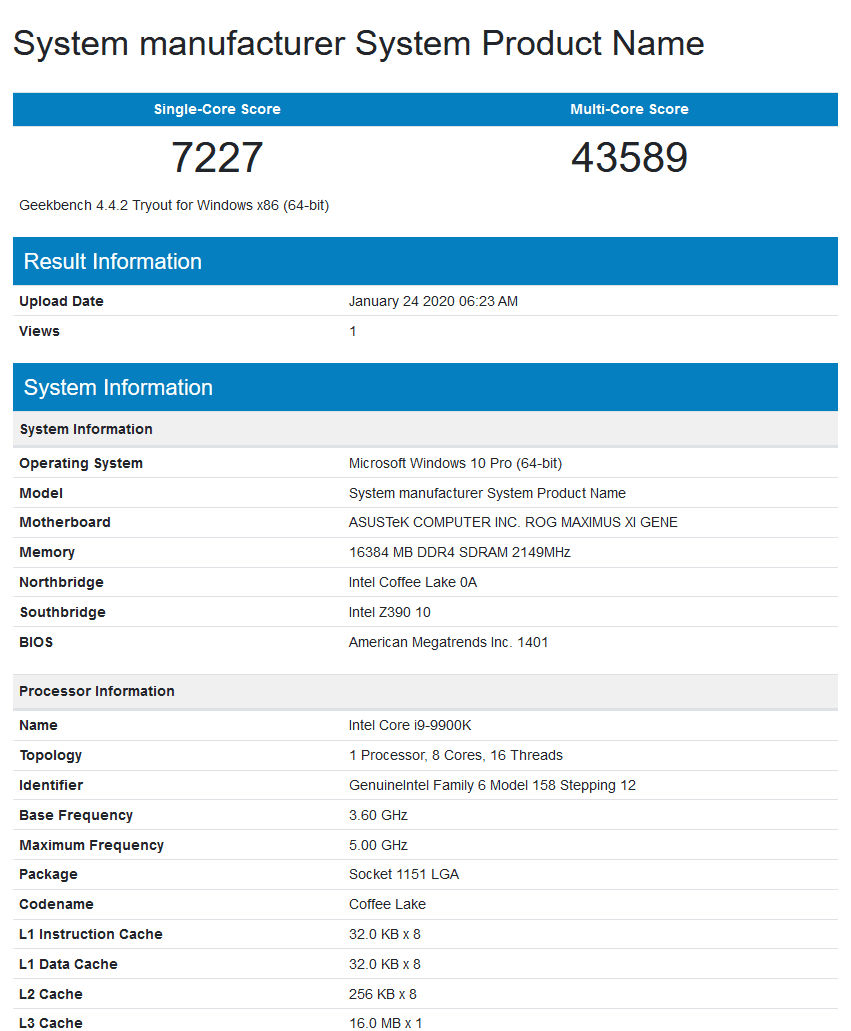Screen dimensions: 851x1031
Task: Select the multi-core score 43589
Action: point(629,158)
